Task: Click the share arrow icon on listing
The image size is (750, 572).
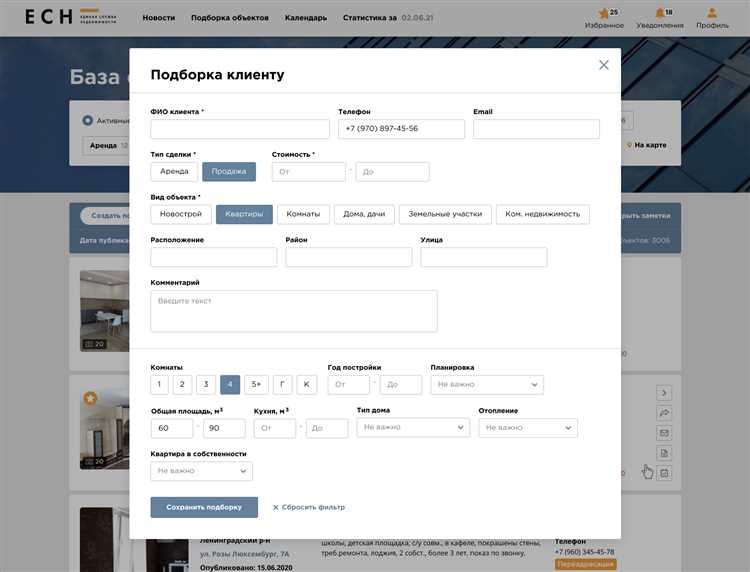Action: [x=664, y=413]
